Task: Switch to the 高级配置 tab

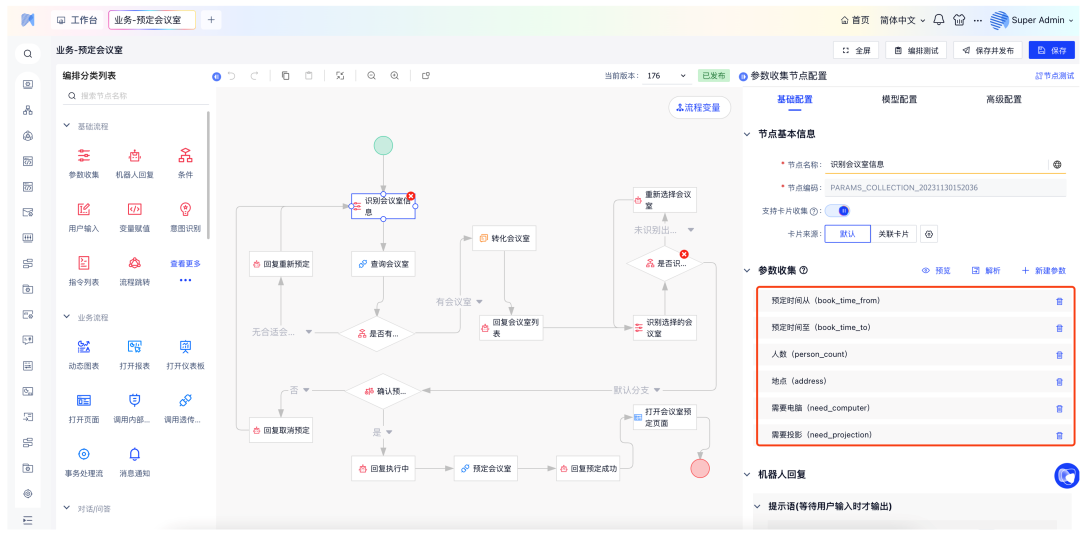Action: click(x=1003, y=100)
